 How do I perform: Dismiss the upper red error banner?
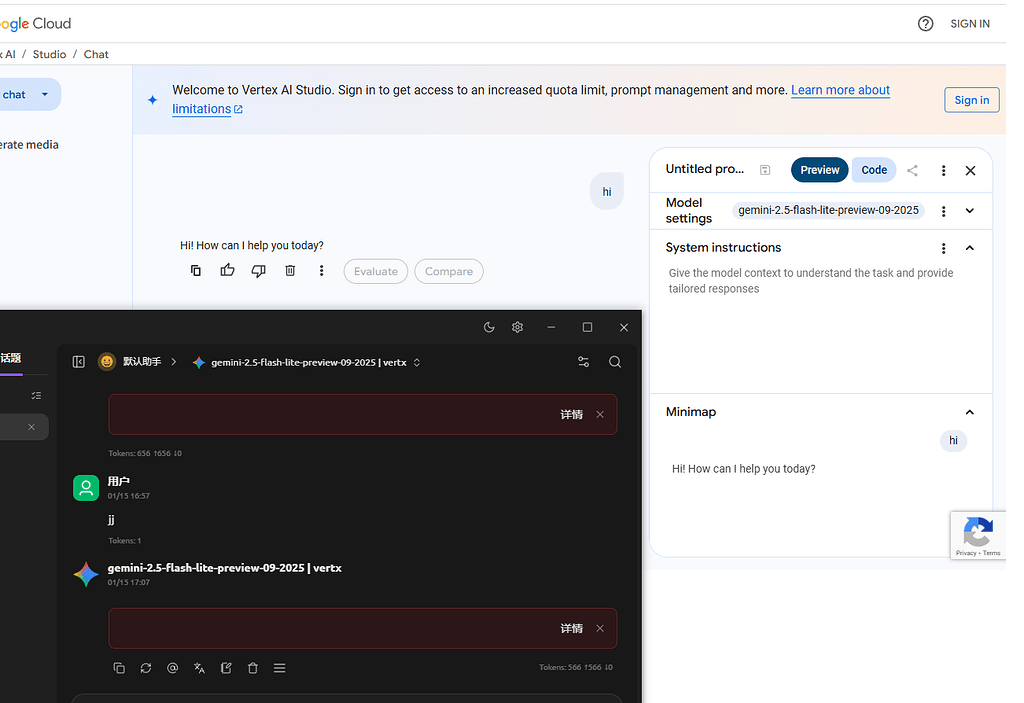coord(600,414)
